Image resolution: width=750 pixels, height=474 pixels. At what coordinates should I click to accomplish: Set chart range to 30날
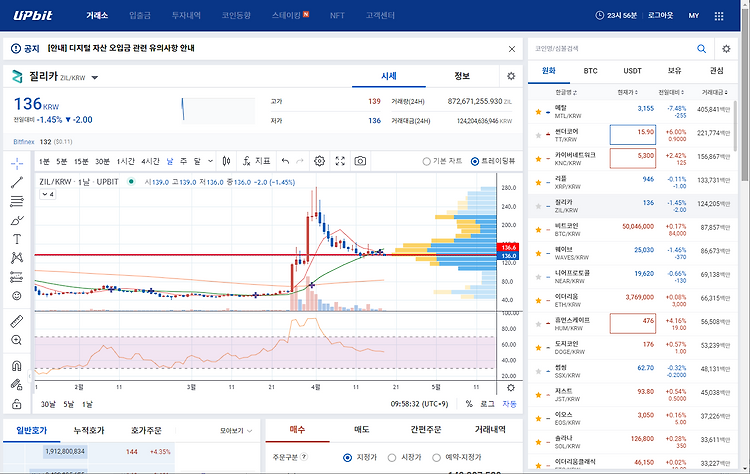tap(48, 404)
